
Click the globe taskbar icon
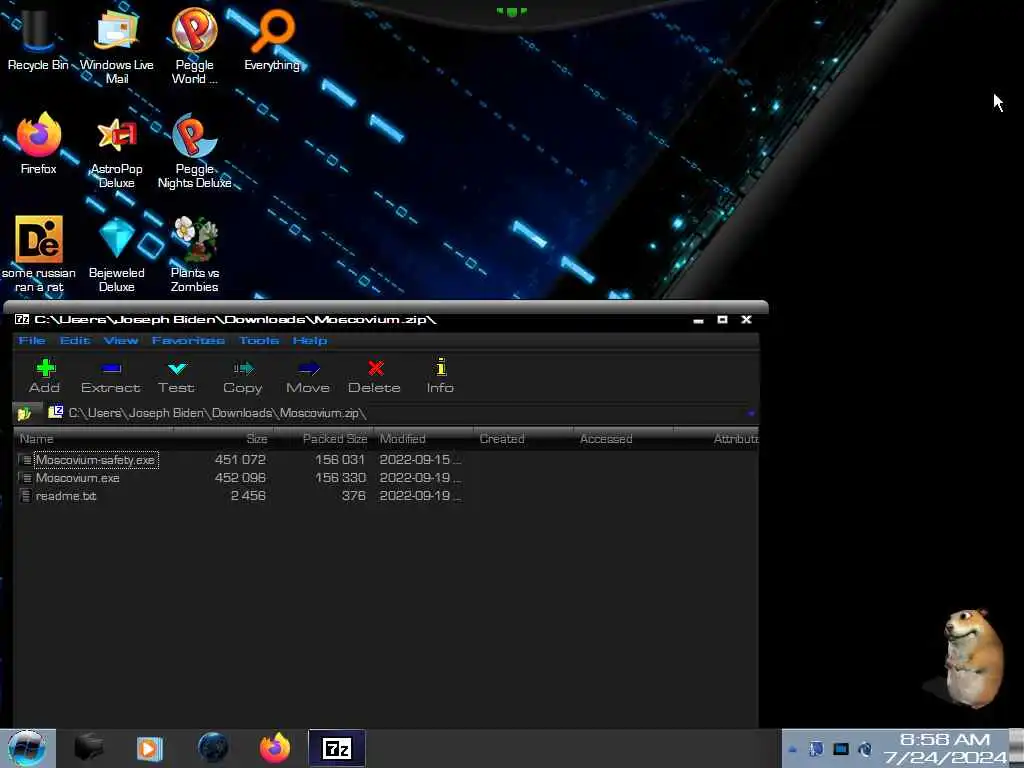pos(213,748)
